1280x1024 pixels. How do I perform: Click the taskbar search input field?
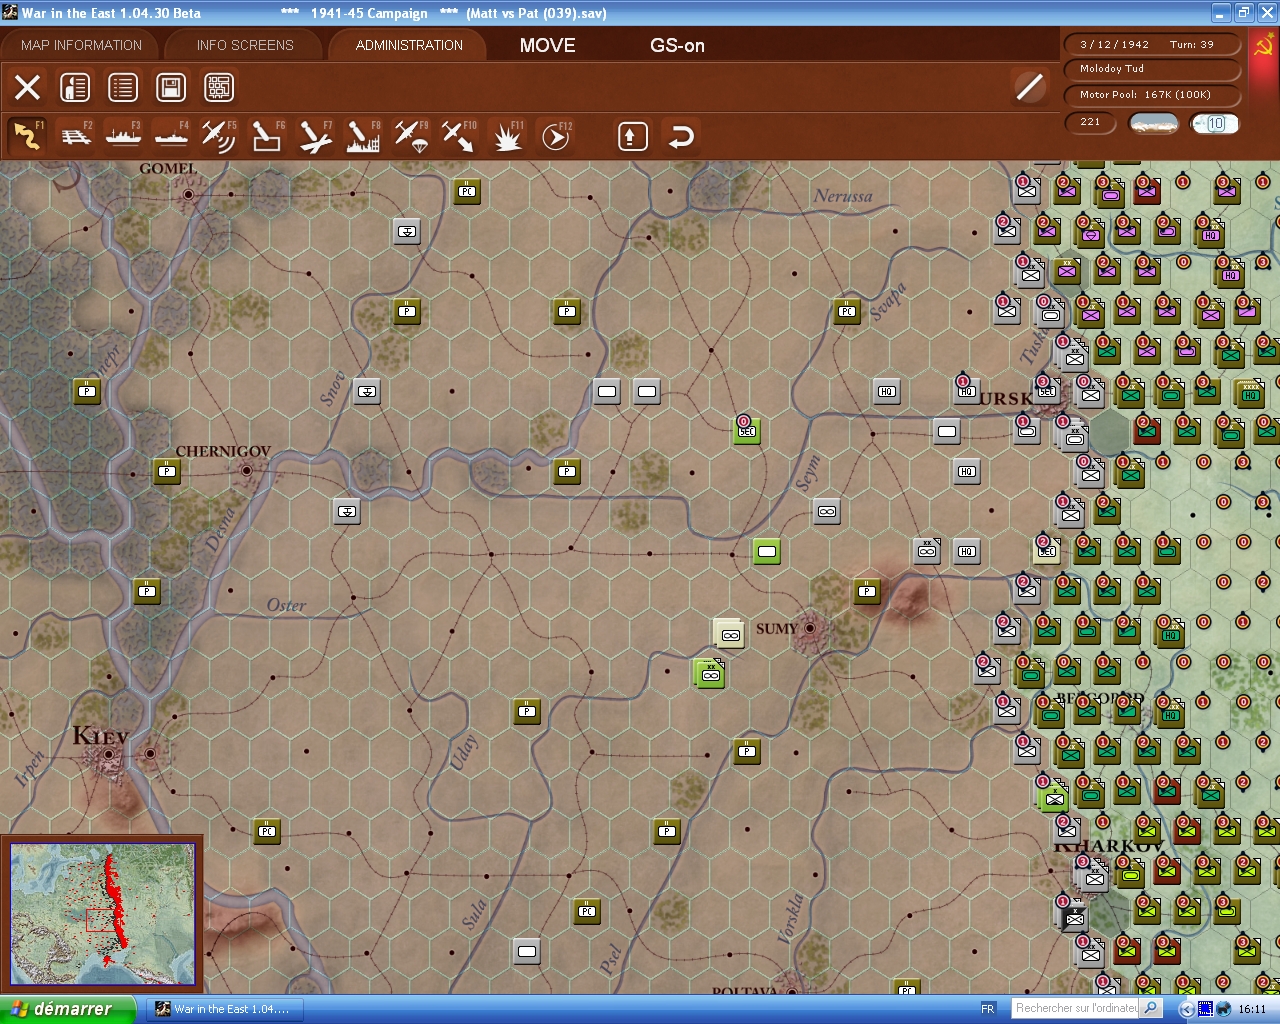[x=1076, y=1008]
